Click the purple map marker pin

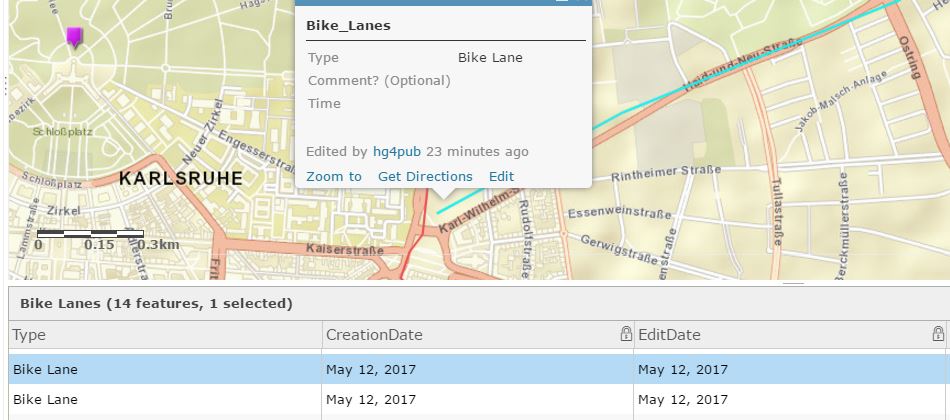[74, 36]
